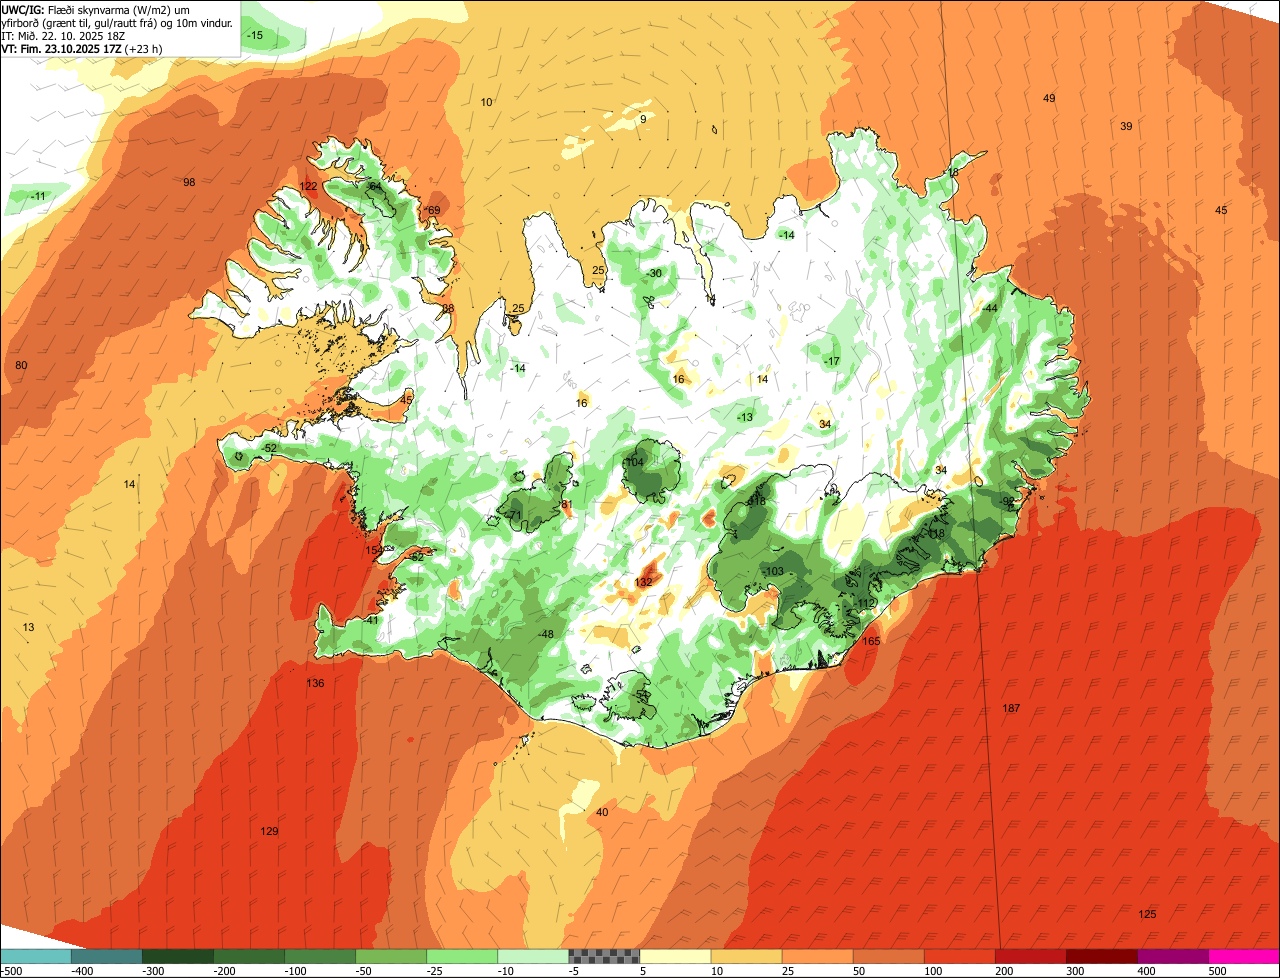
Task: Choose the legend swatch between -50 and -25
Action: (x=390, y=956)
